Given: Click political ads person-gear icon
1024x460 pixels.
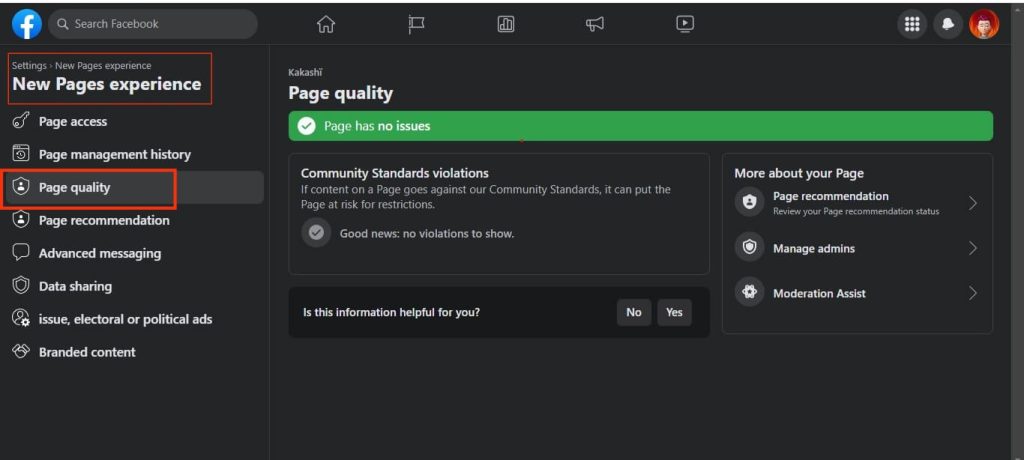Looking at the screenshot, I should click(21, 318).
